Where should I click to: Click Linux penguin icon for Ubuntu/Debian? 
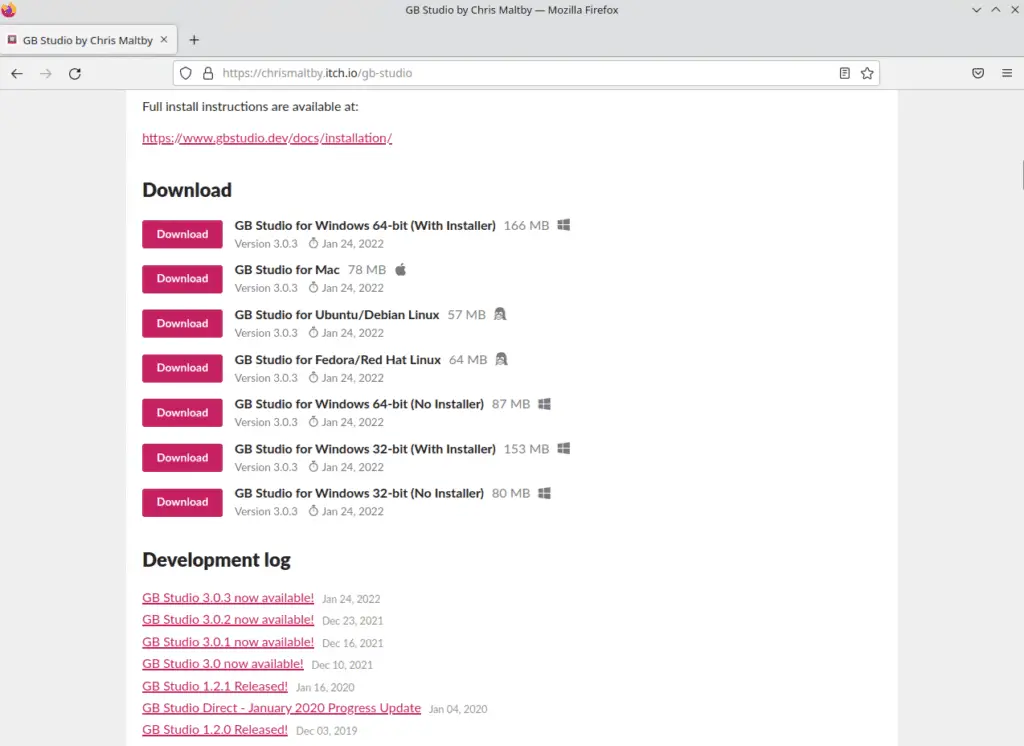[x=500, y=314]
